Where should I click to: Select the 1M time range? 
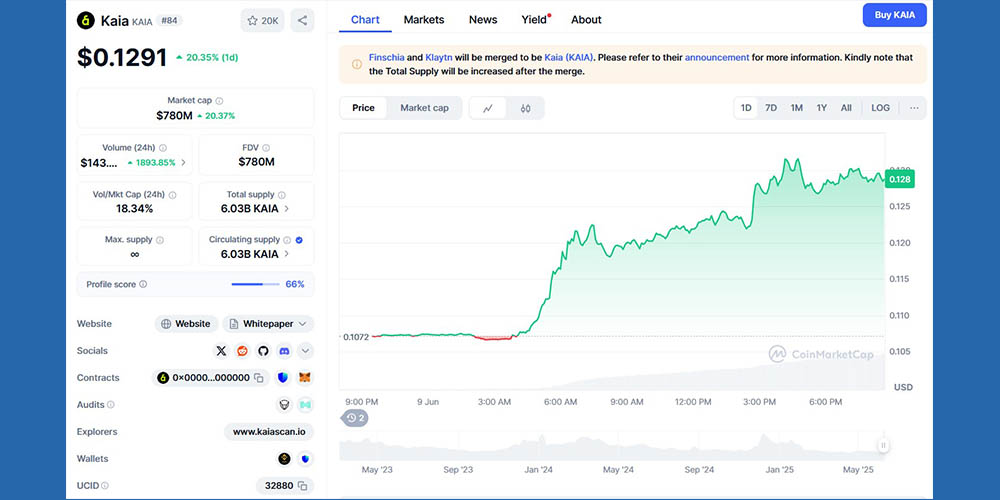point(797,108)
